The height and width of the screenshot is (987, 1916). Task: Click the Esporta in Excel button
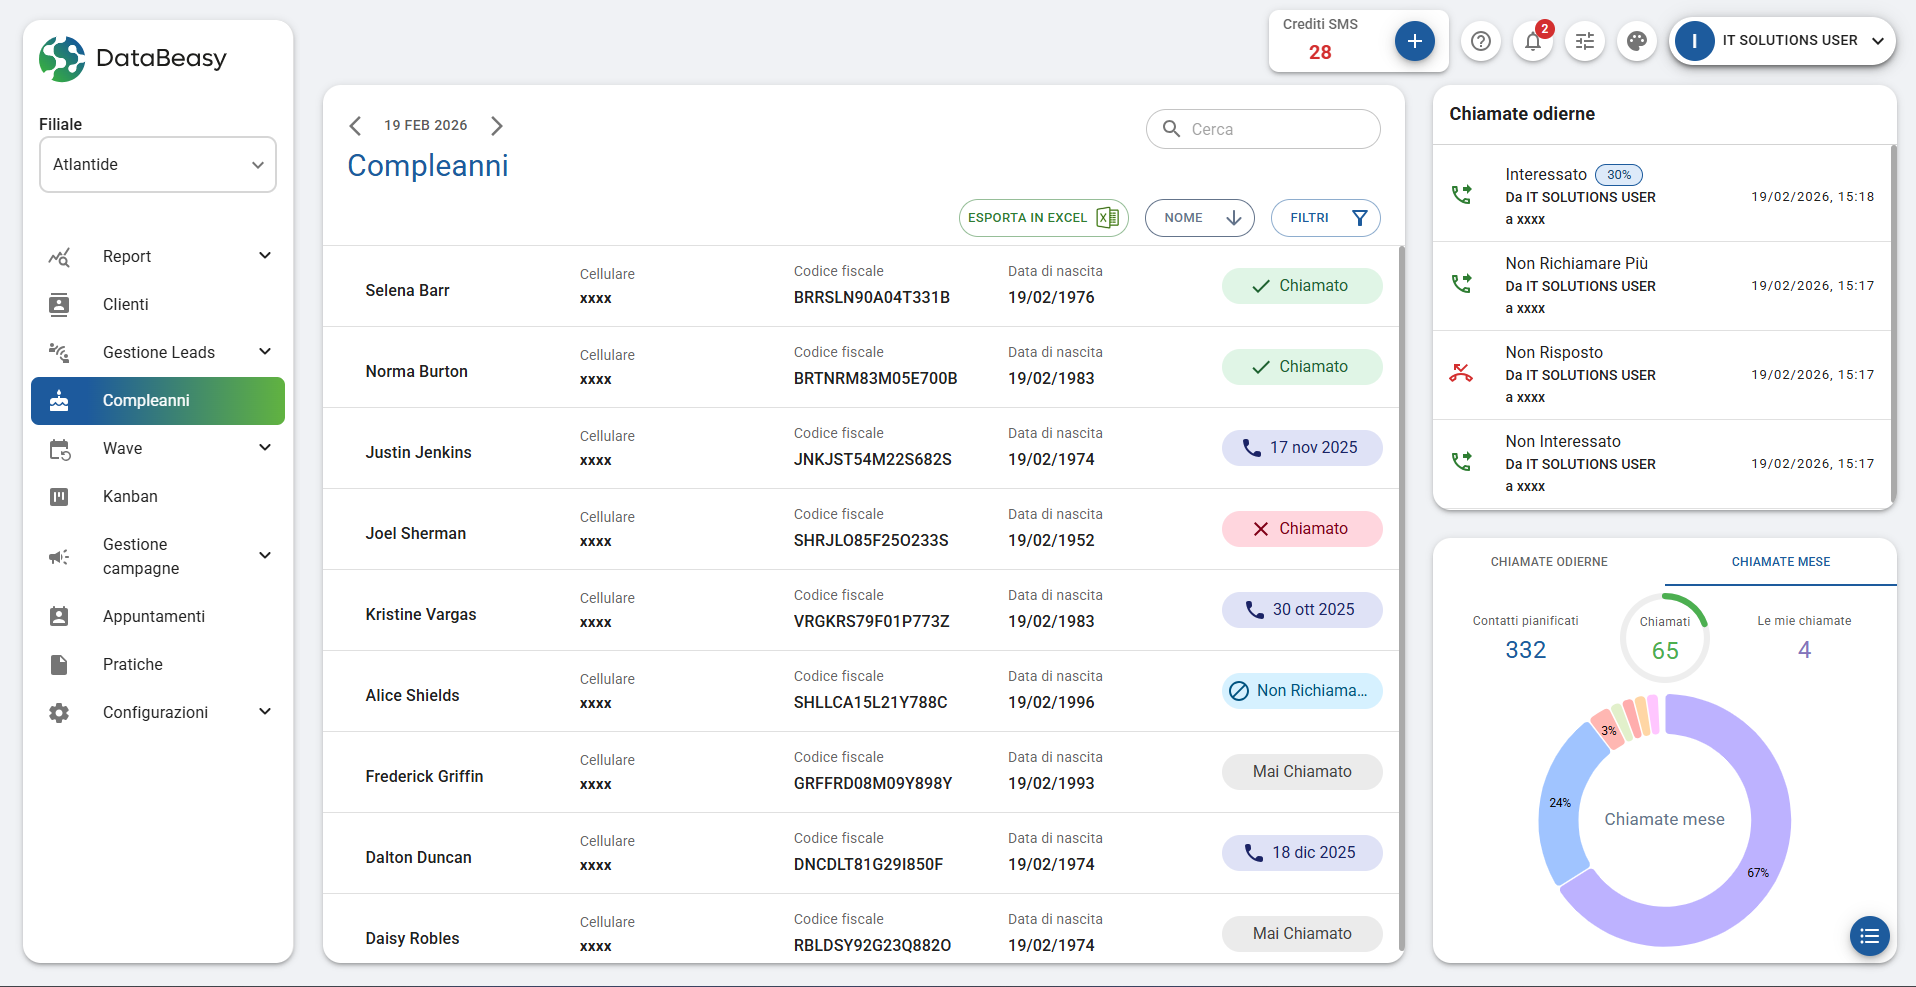(1043, 218)
